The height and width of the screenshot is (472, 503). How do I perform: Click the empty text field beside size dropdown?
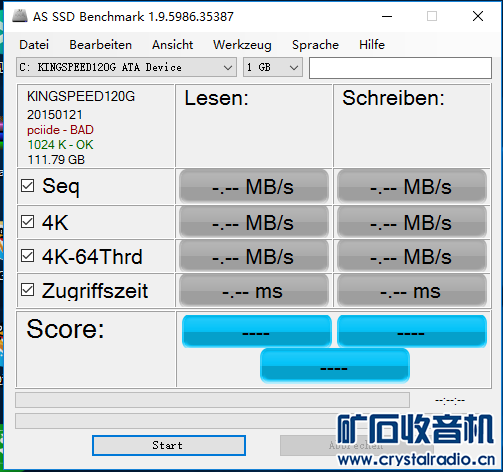pyautogui.click(x=400, y=68)
